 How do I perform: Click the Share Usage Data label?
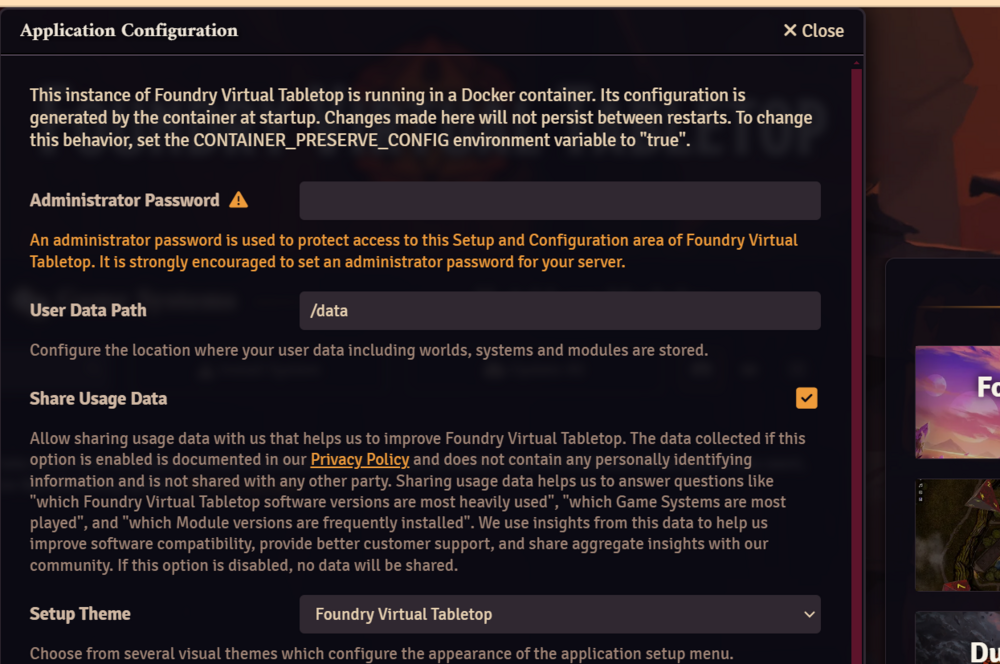coord(98,399)
